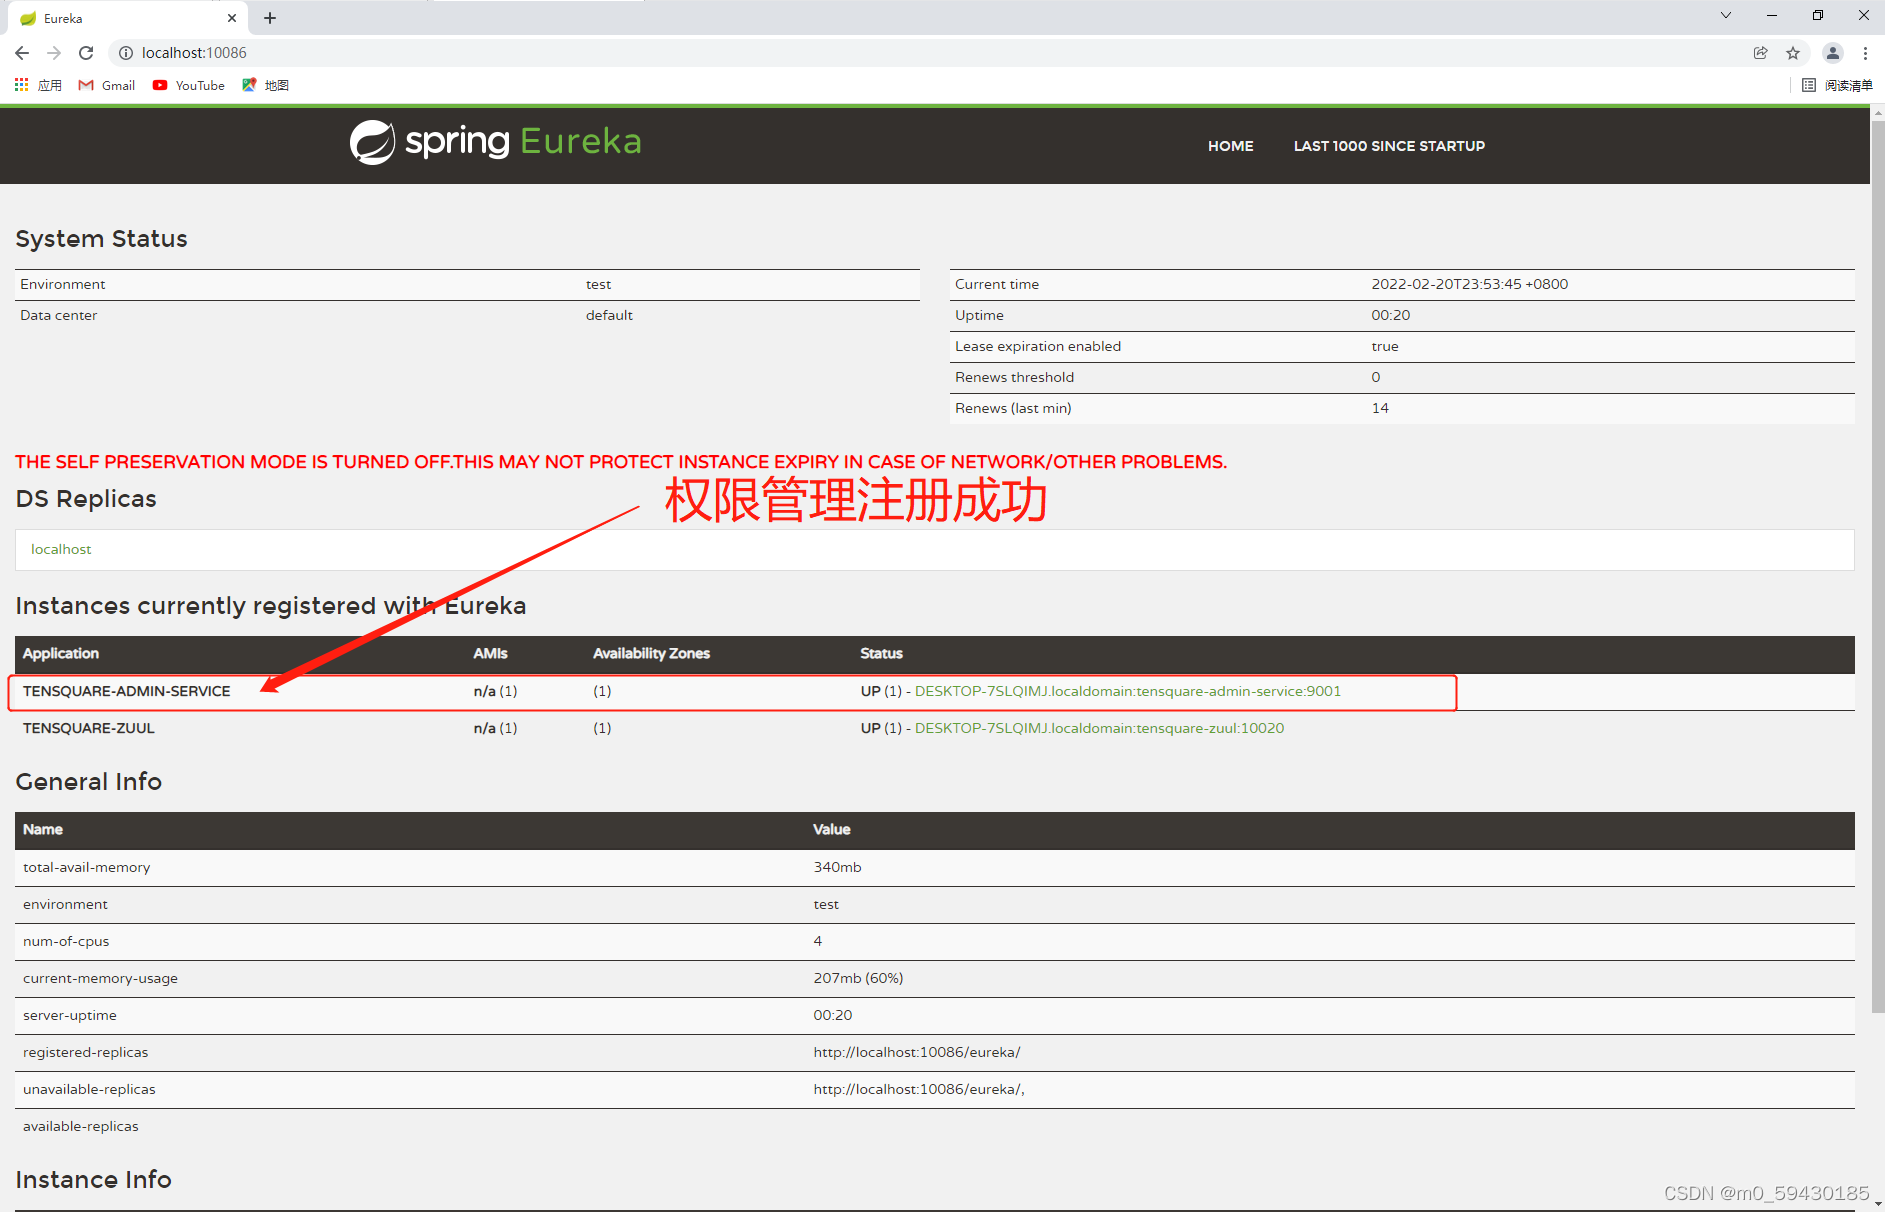Open YouTube bookmark
Image resolution: width=1885 pixels, height=1212 pixels.
[189, 85]
